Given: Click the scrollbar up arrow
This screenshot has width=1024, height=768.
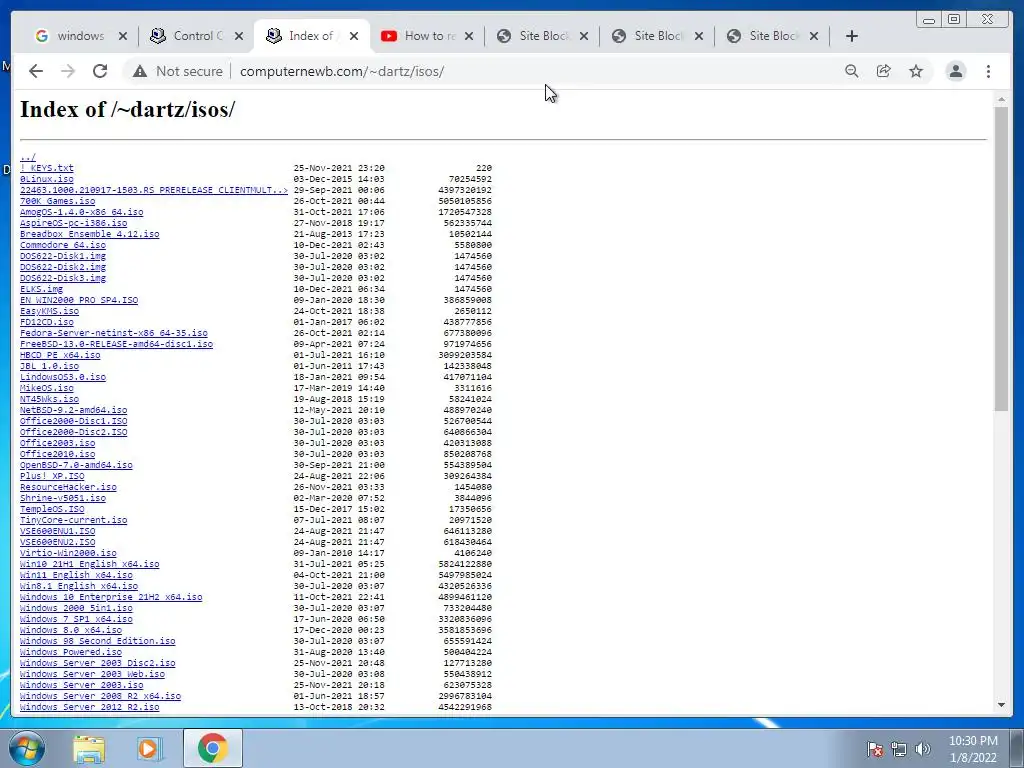Looking at the screenshot, I should [1002, 100].
